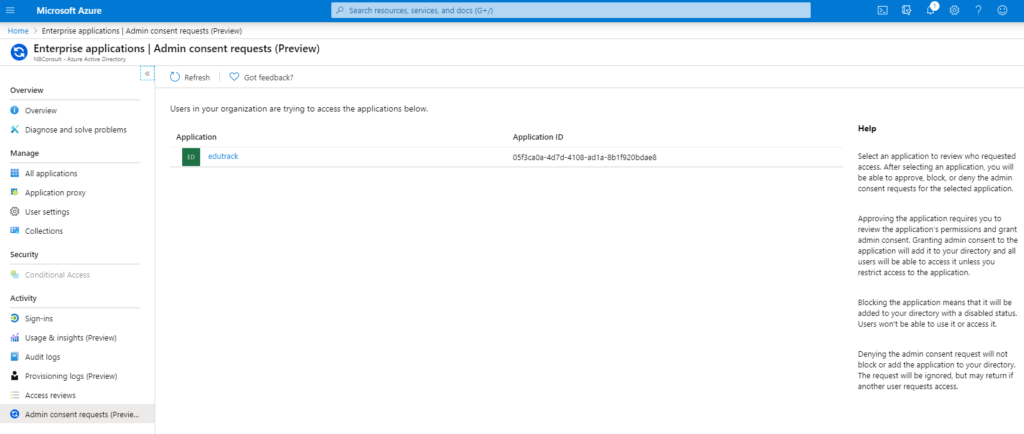Focus the Search resources, services, and docs box
This screenshot has height=434, width=1024.
pos(571,10)
